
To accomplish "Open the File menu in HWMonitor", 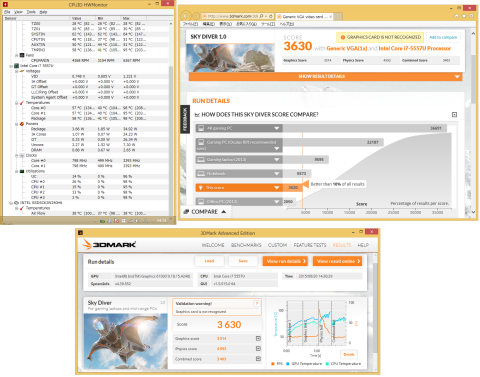I will tap(7, 12).
